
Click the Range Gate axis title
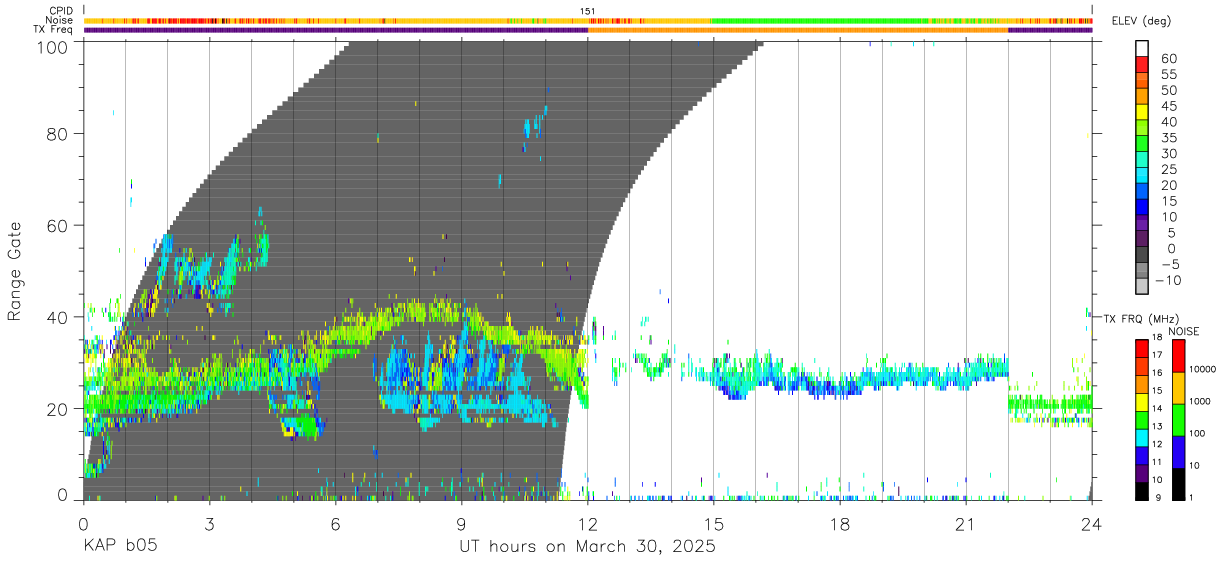tap(15, 271)
